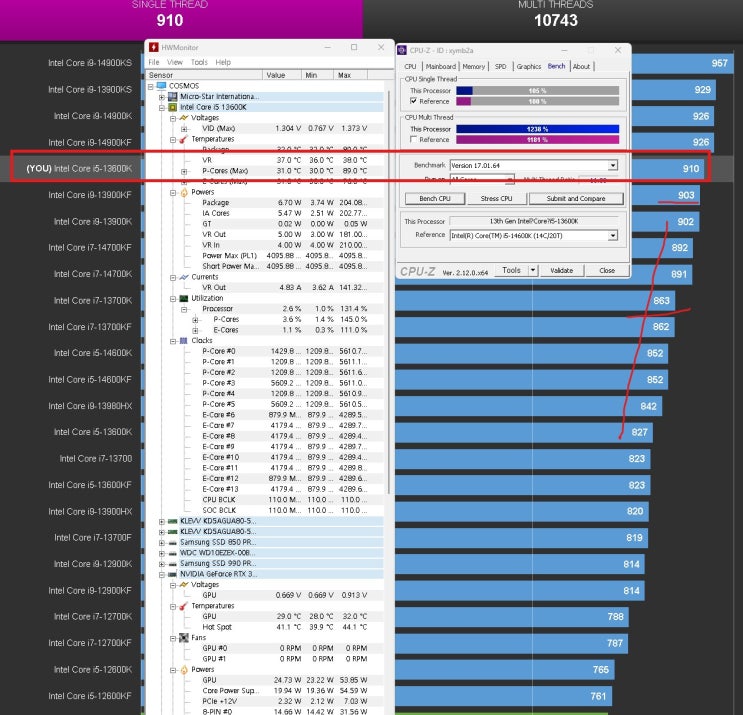Image resolution: width=743 pixels, height=715 pixels.
Task: Click the Intel Core i5 13600K chip icon
Action: click(172, 107)
